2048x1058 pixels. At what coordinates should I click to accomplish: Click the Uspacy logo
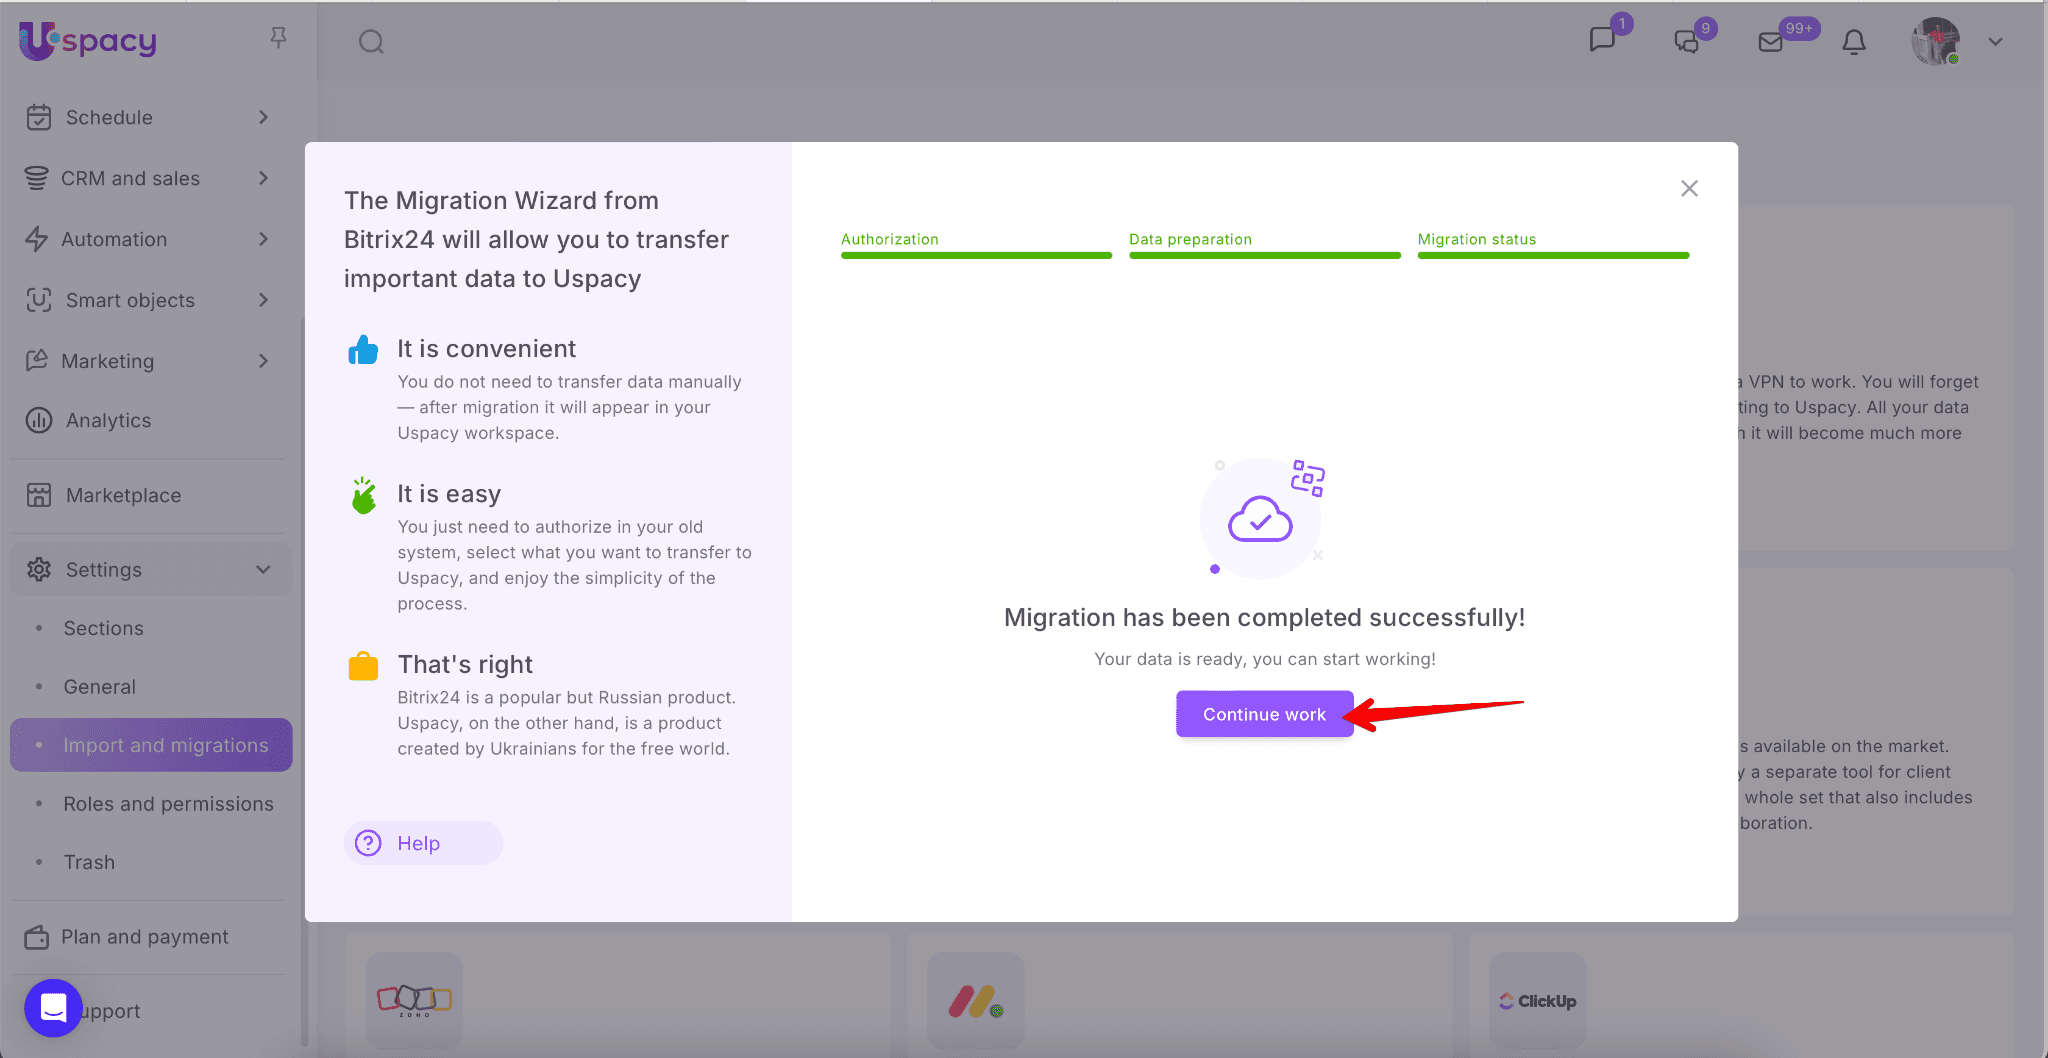tap(88, 40)
